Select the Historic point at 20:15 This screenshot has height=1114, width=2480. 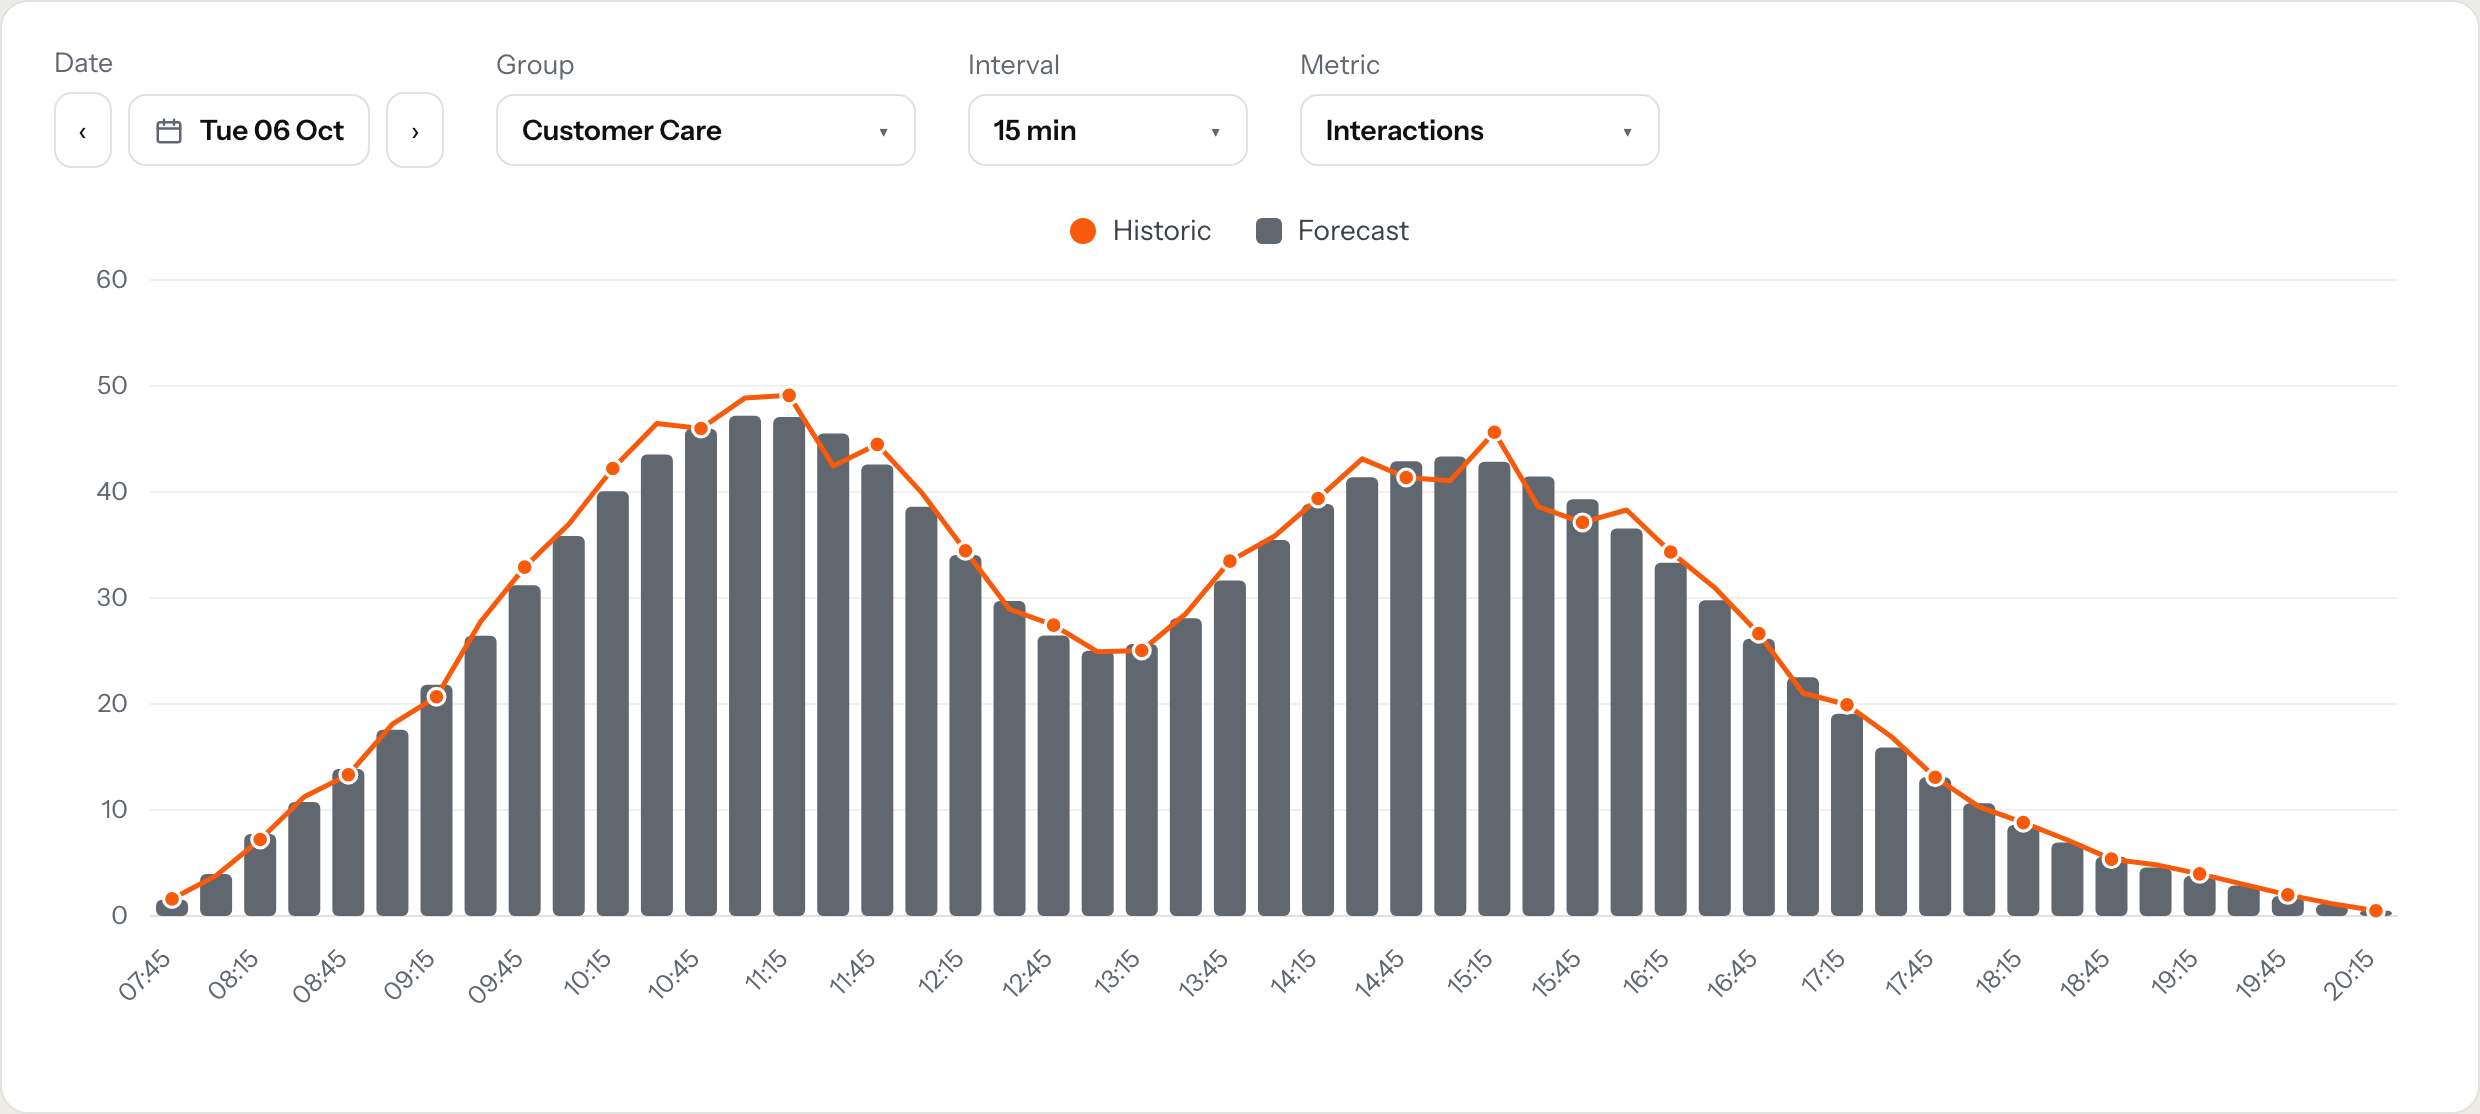[x=2376, y=910]
